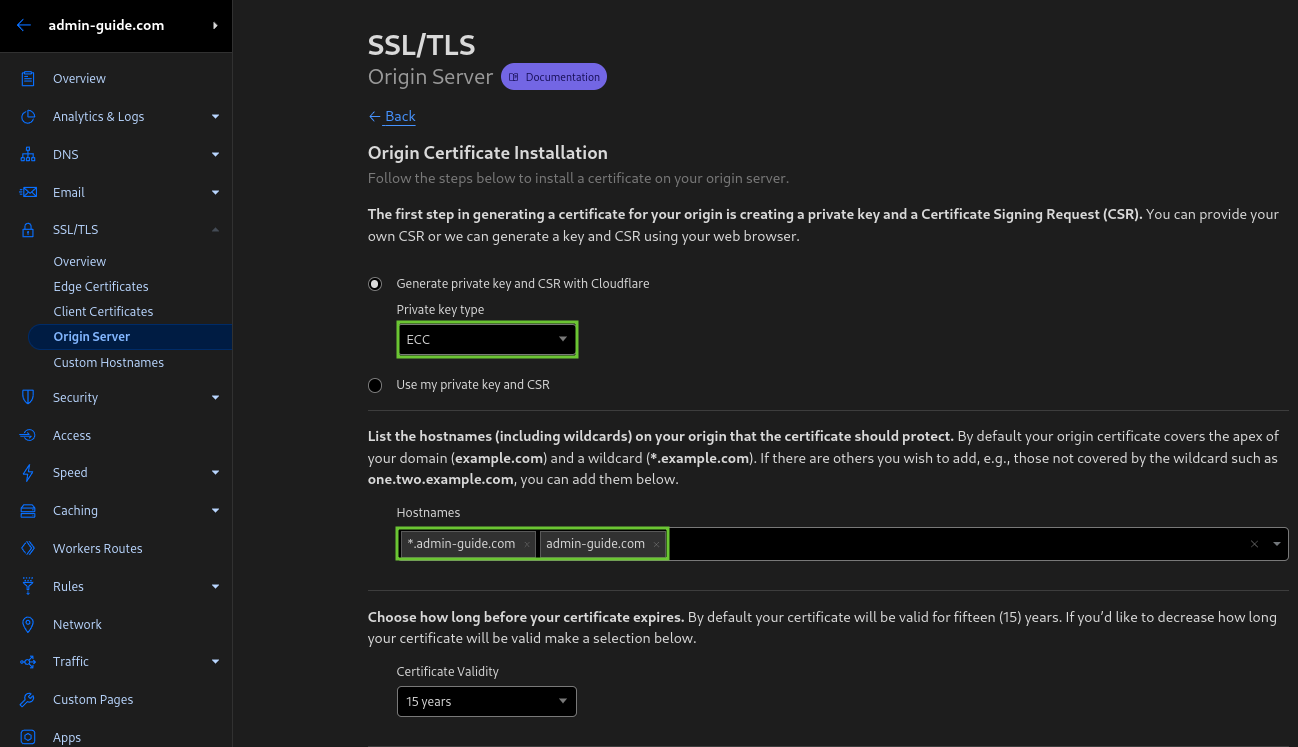Open the Client Certificates page
The width and height of the screenshot is (1298, 747).
point(103,311)
